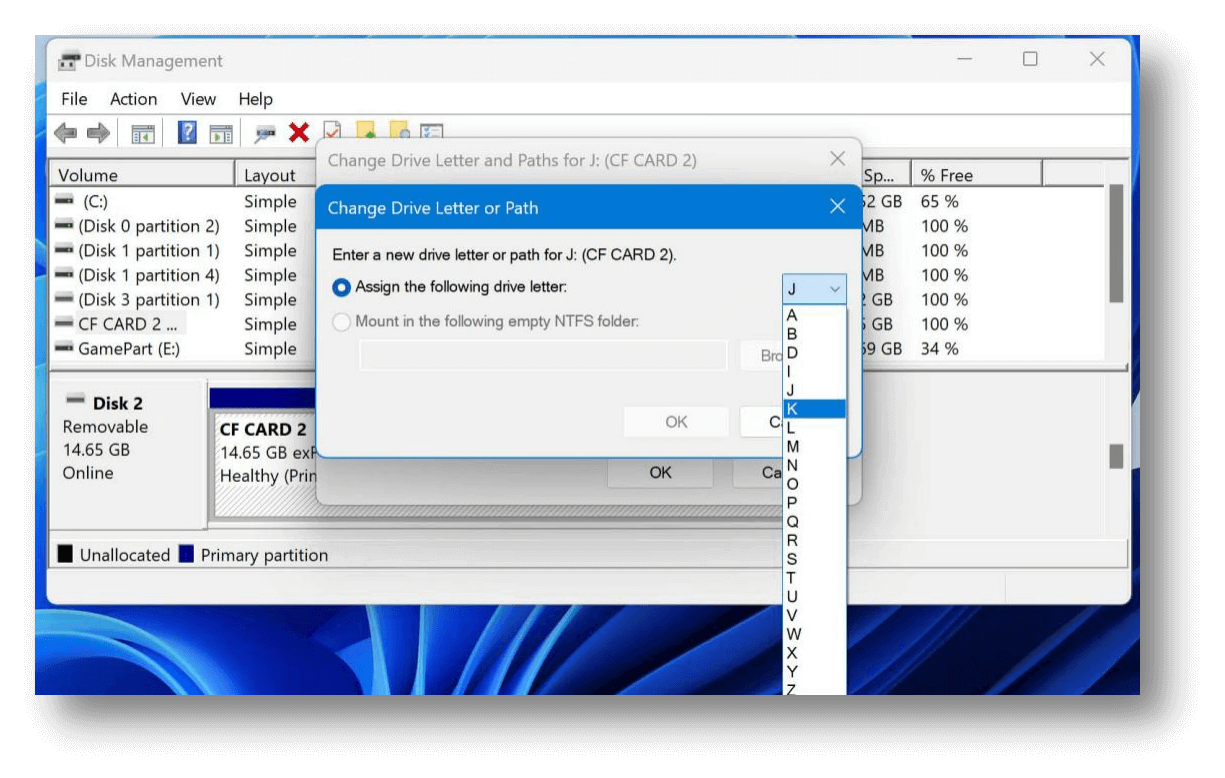
Task: Click the red X delete volume icon
Action: tap(299, 131)
